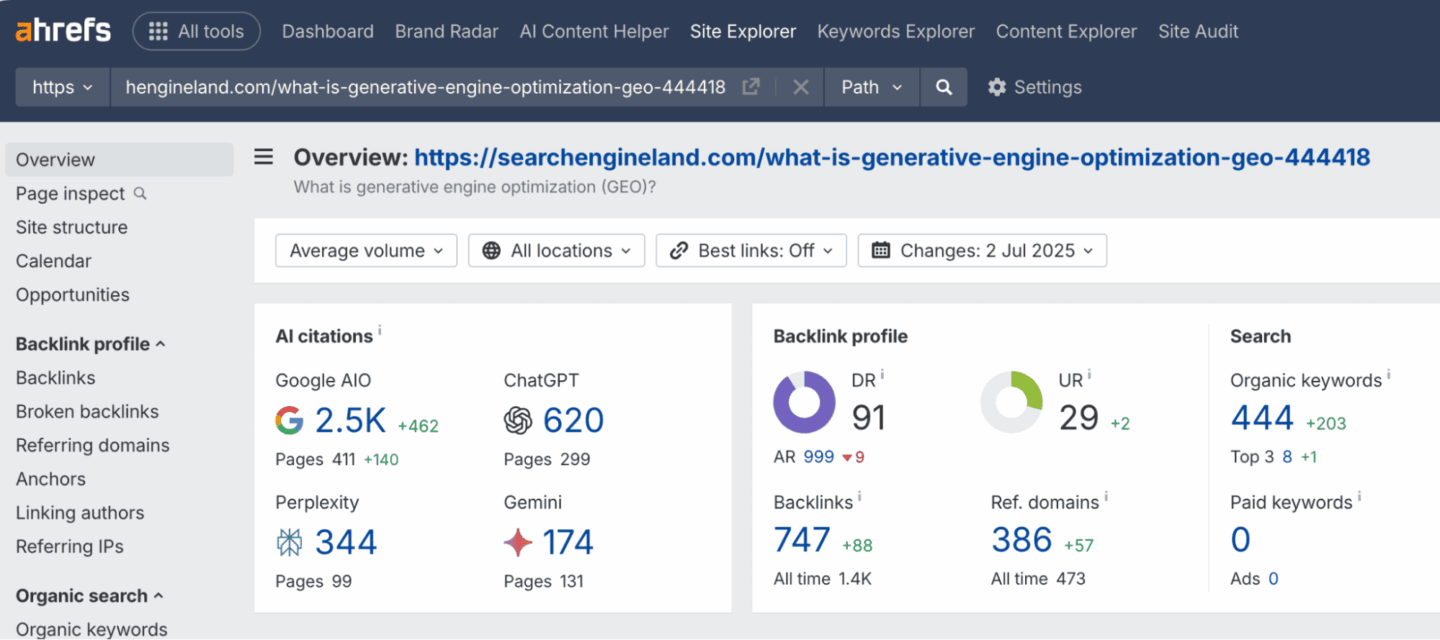Viewport: 1440px width, 640px height.
Task: Open Referring IPs report
Action: tap(70, 546)
